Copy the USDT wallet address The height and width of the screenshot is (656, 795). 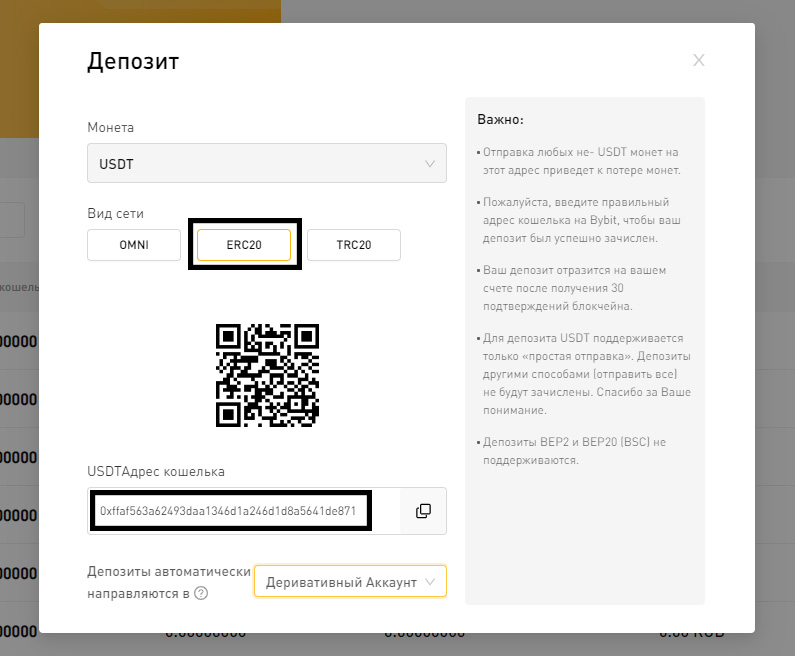(423, 511)
